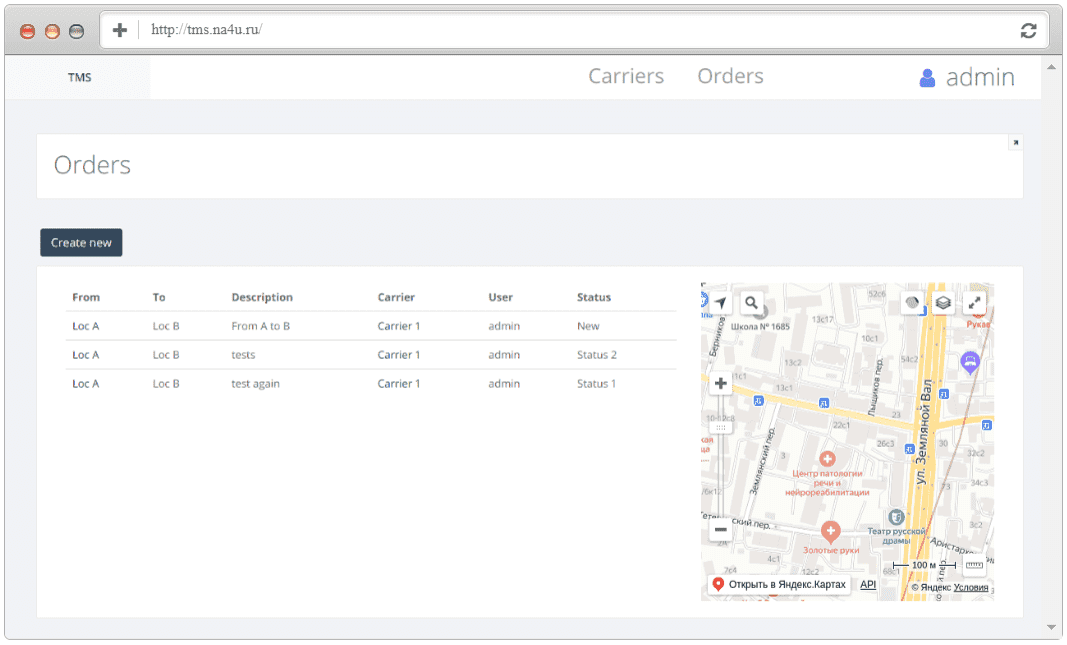Sort by Description column header

(x=262, y=297)
